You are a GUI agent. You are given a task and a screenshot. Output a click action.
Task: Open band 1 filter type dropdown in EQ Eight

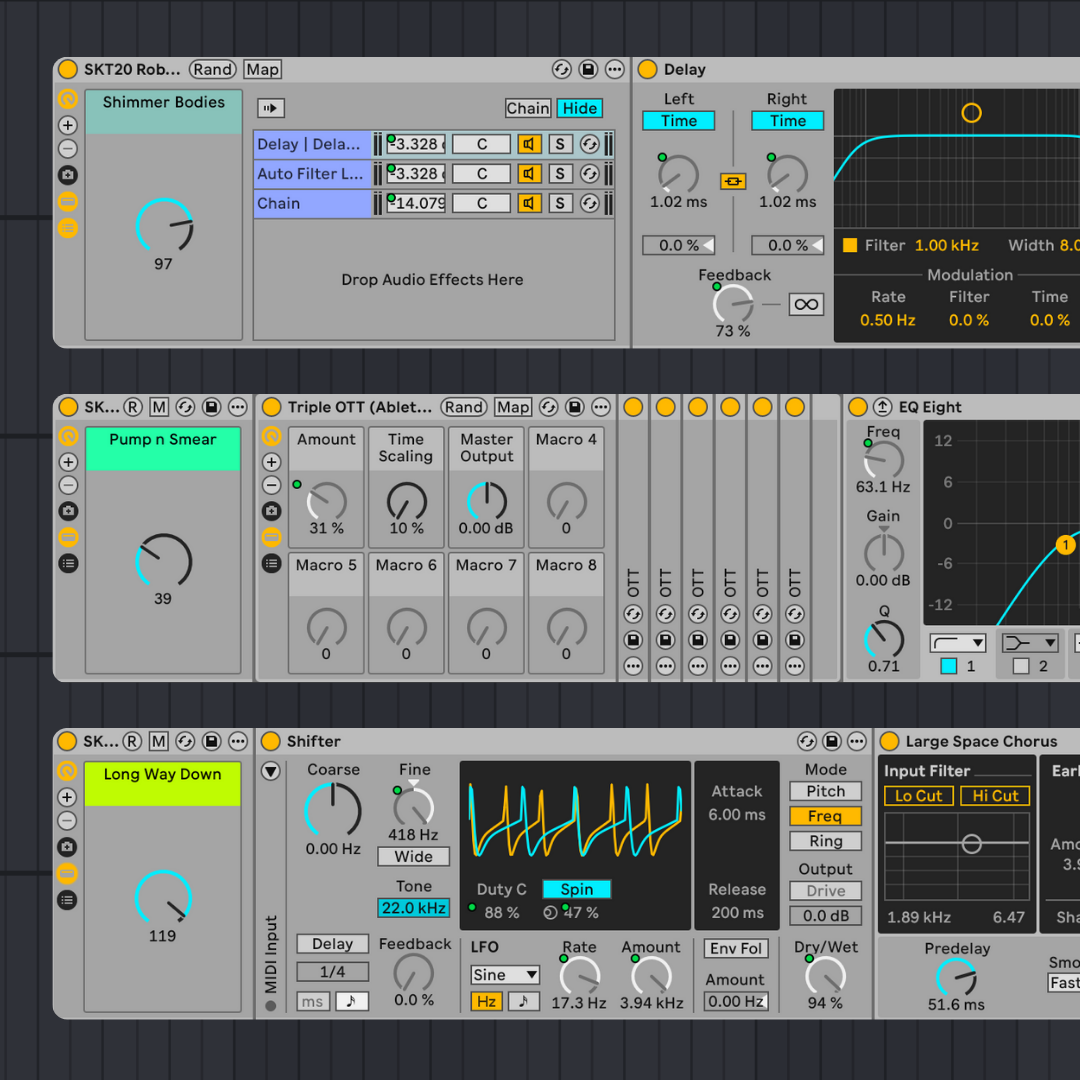click(957, 642)
